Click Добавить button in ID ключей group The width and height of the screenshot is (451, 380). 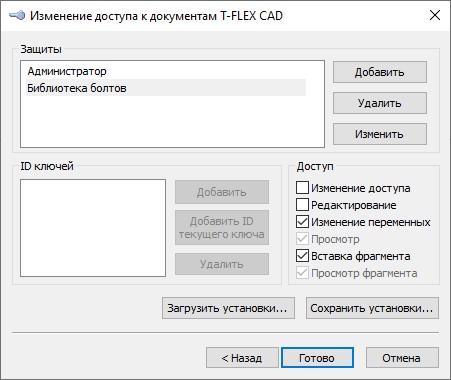click(222, 192)
